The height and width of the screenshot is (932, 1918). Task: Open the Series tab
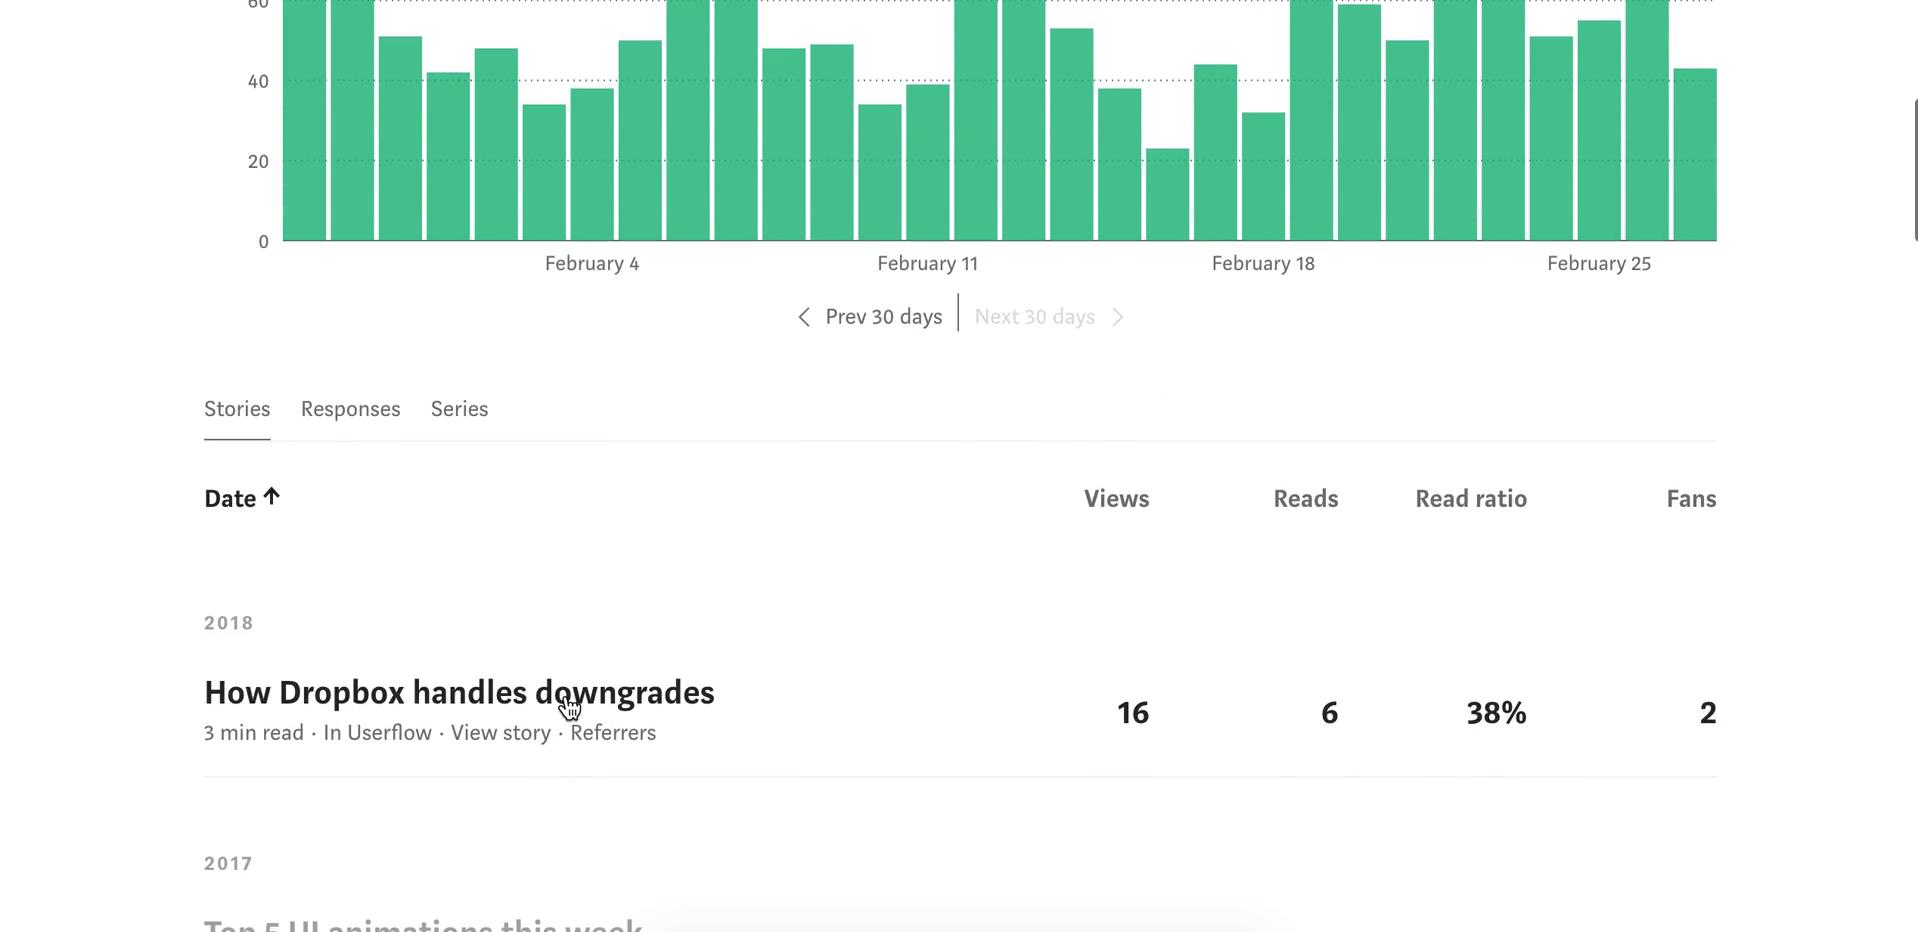coord(459,409)
